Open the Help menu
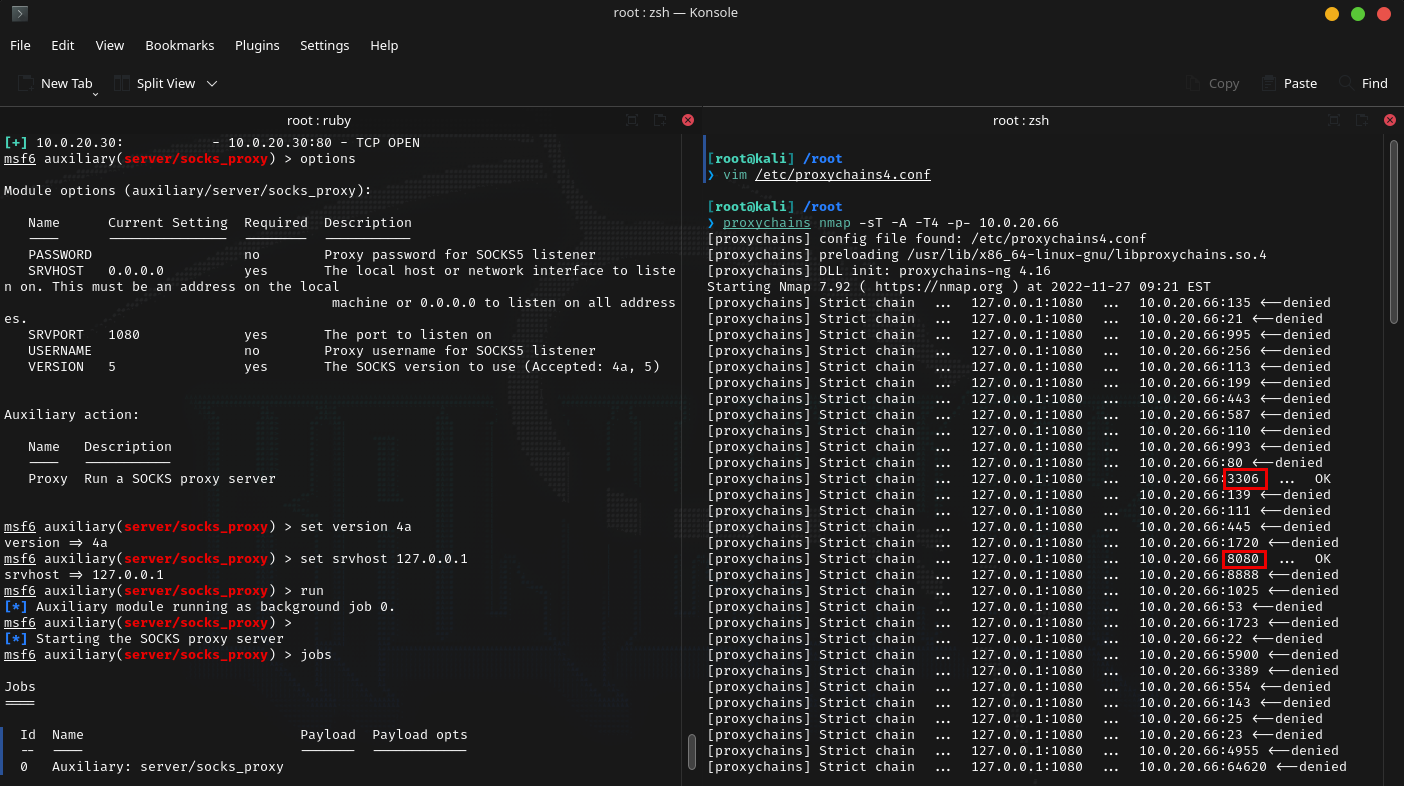The width and height of the screenshot is (1404, 786). tap(384, 46)
